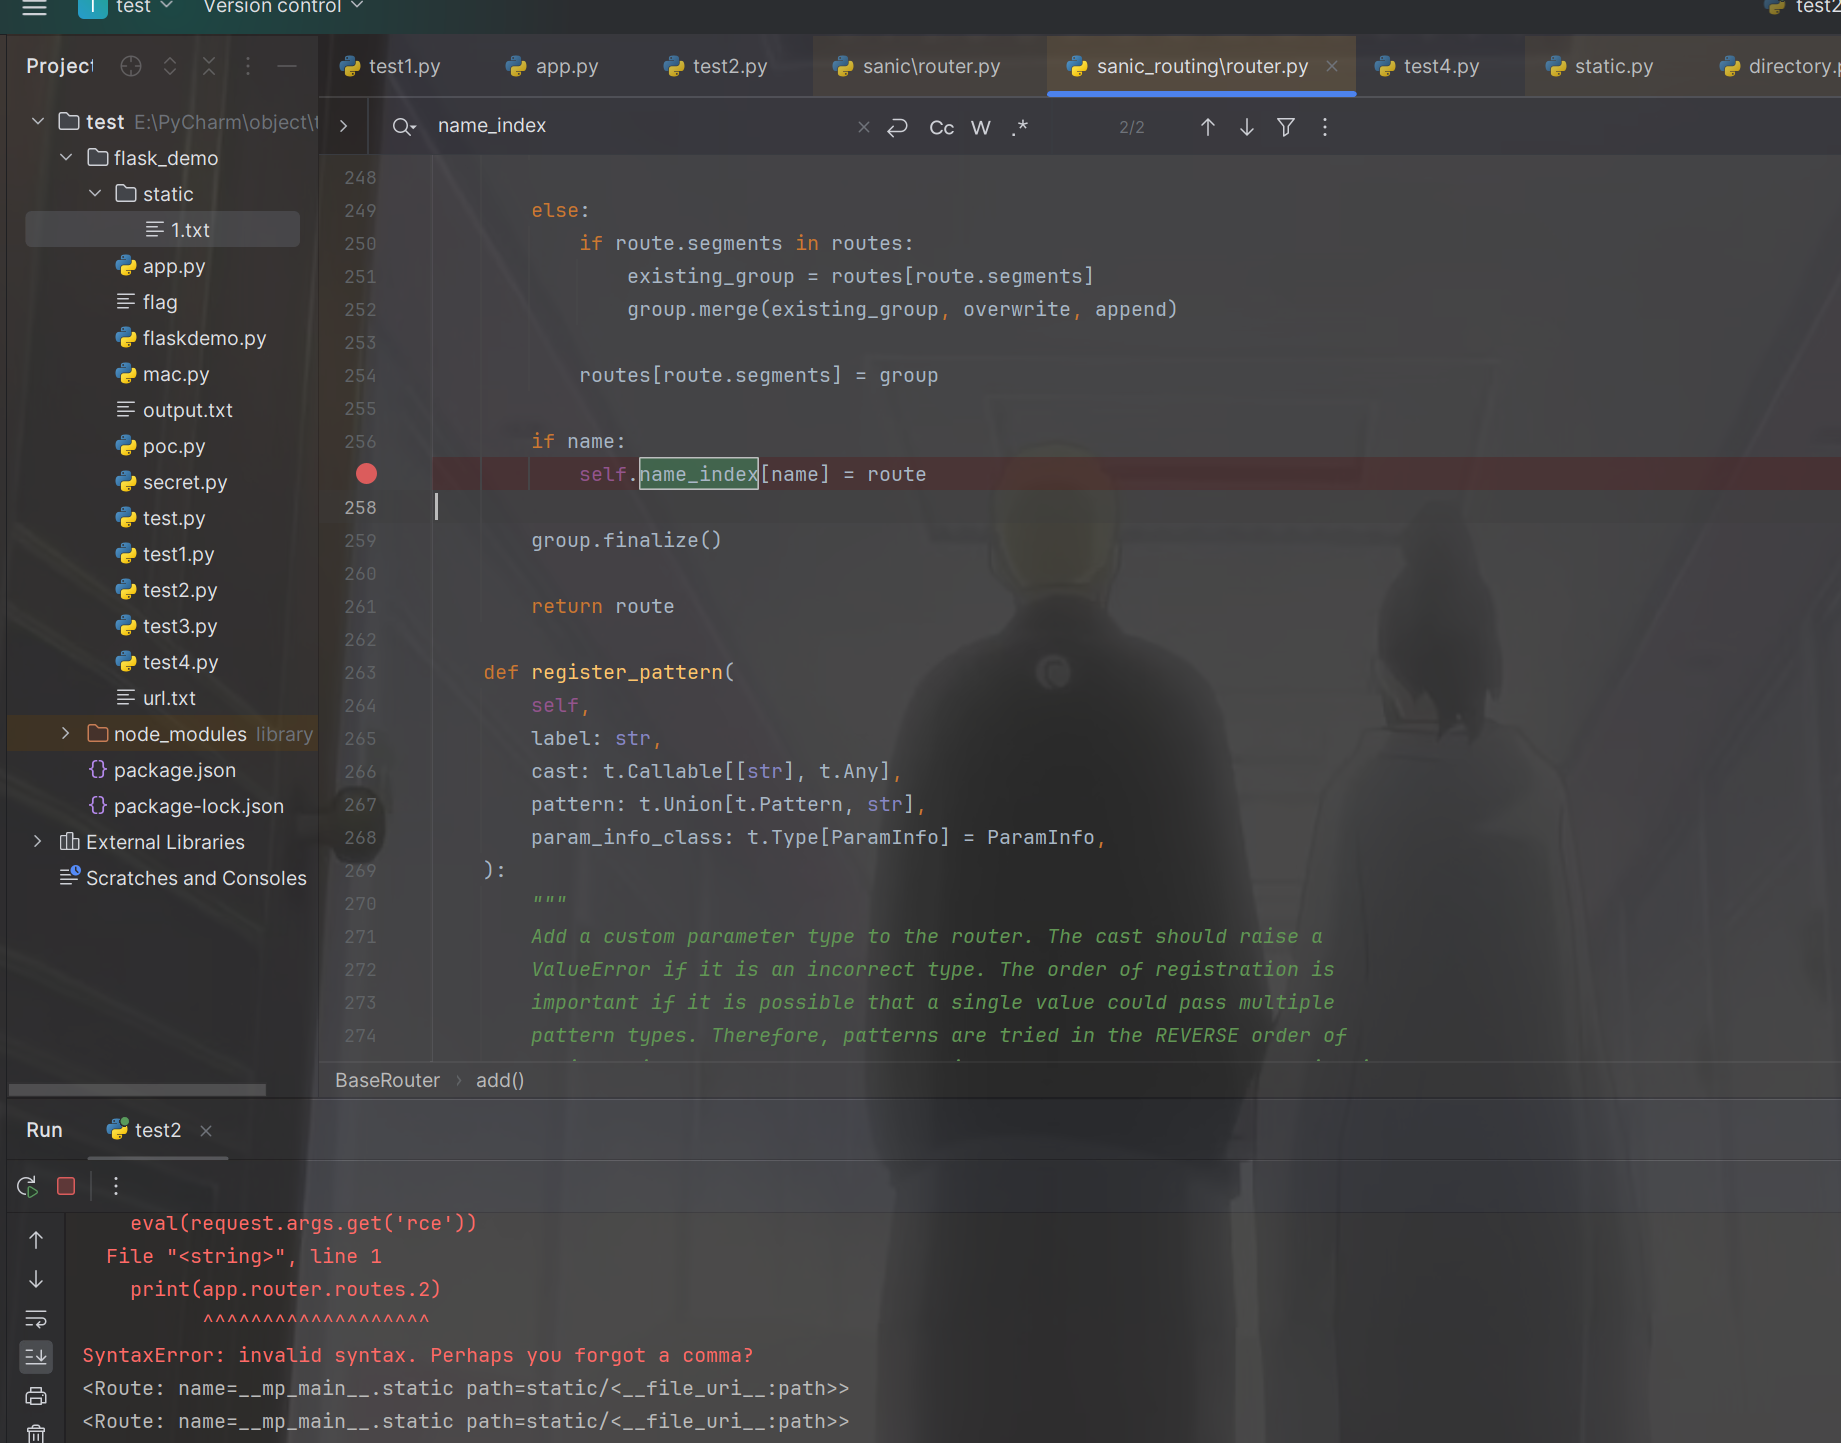The width and height of the screenshot is (1841, 1443).
Task: Click BaseRouter in the breadcrumb bar
Action: click(x=387, y=1080)
